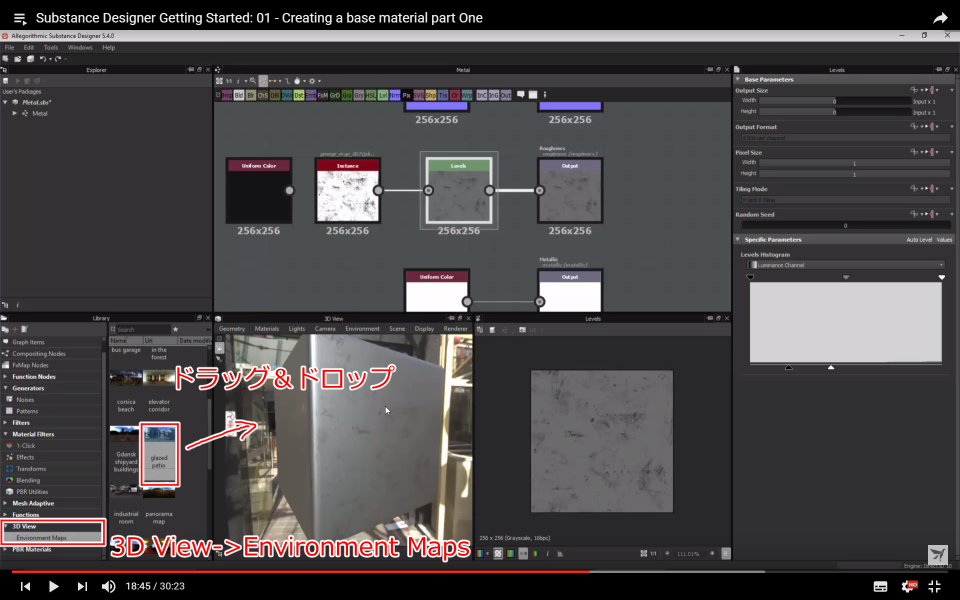Click the Library search field
The image size is (960, 600).
[143, 329]
